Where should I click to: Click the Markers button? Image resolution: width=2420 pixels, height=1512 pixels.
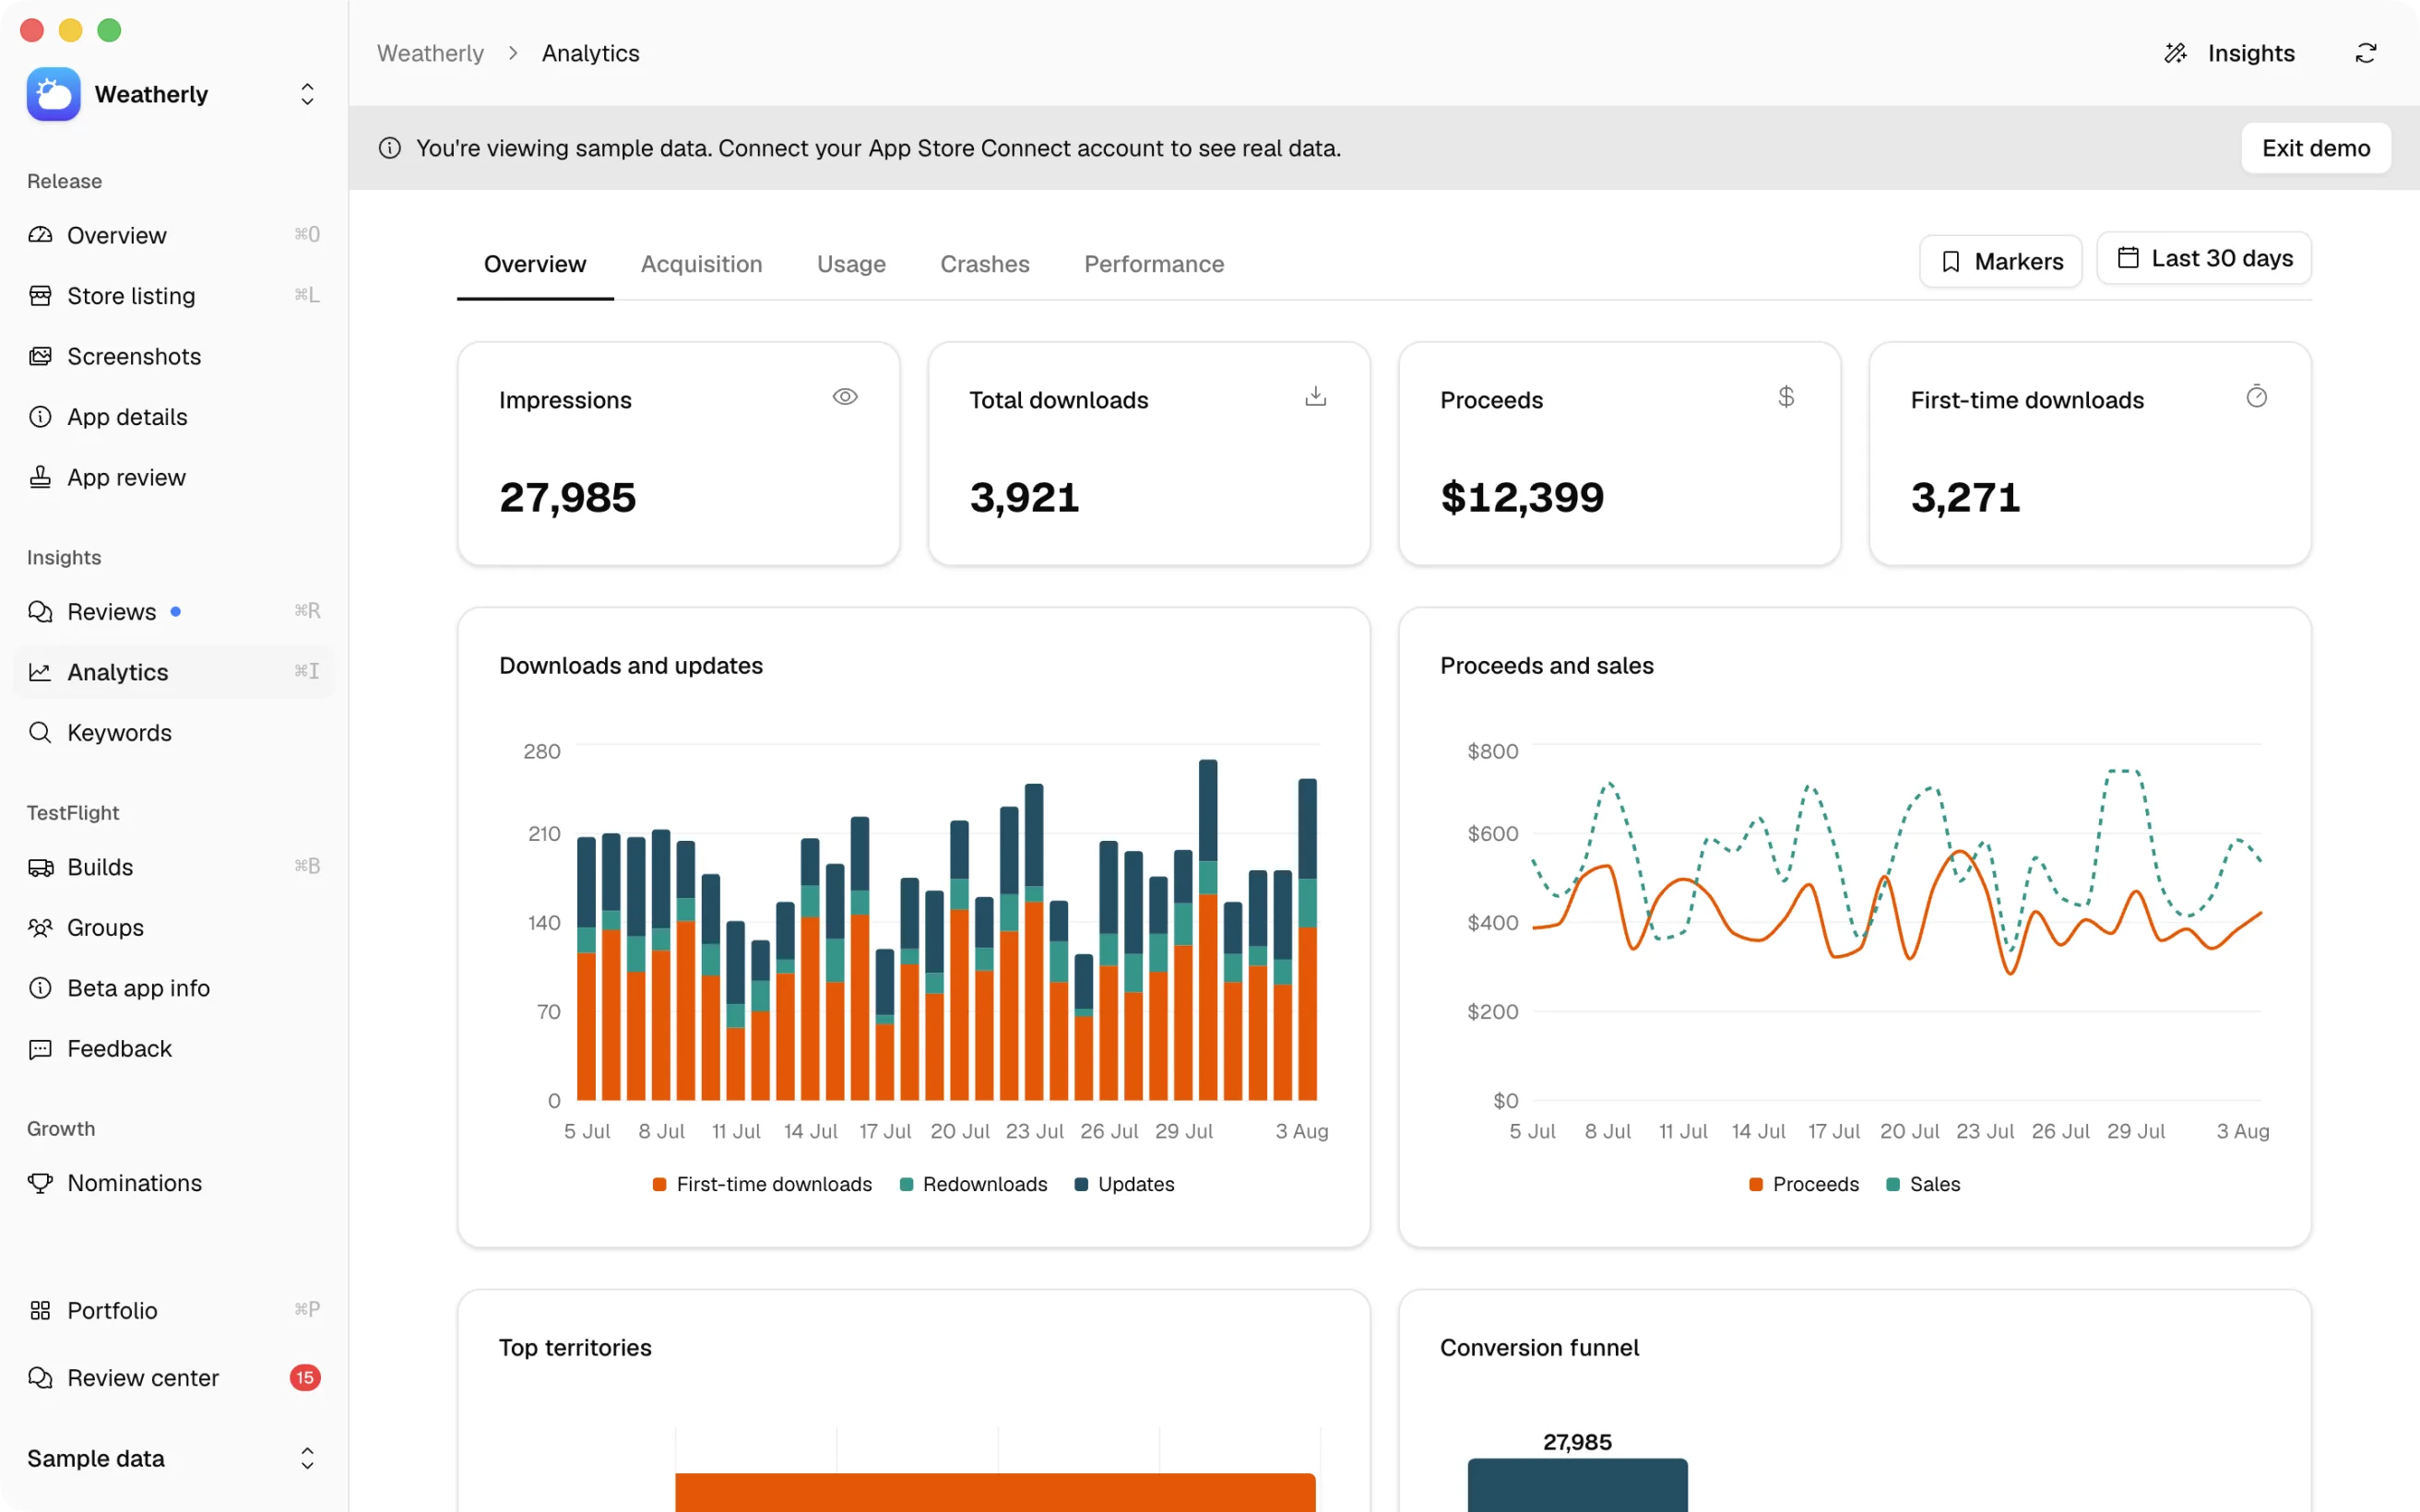tap(2000, 261)
